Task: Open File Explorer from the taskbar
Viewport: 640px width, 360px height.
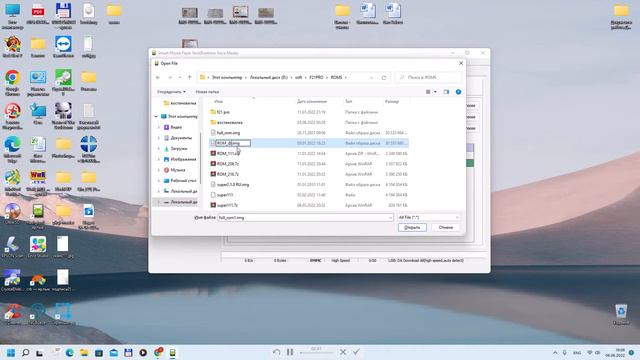Action: [84, 352]
